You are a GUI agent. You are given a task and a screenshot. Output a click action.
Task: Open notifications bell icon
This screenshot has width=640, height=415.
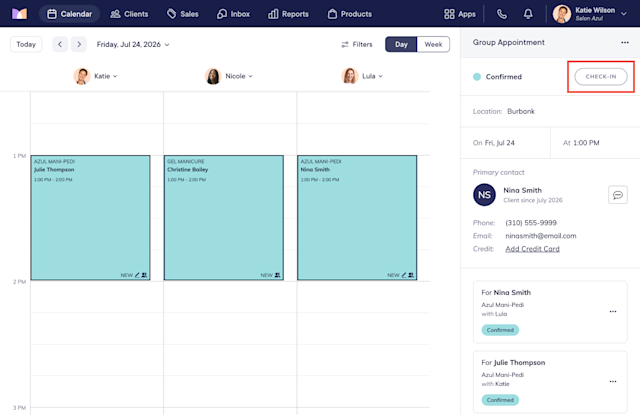[x=528, y=14]
